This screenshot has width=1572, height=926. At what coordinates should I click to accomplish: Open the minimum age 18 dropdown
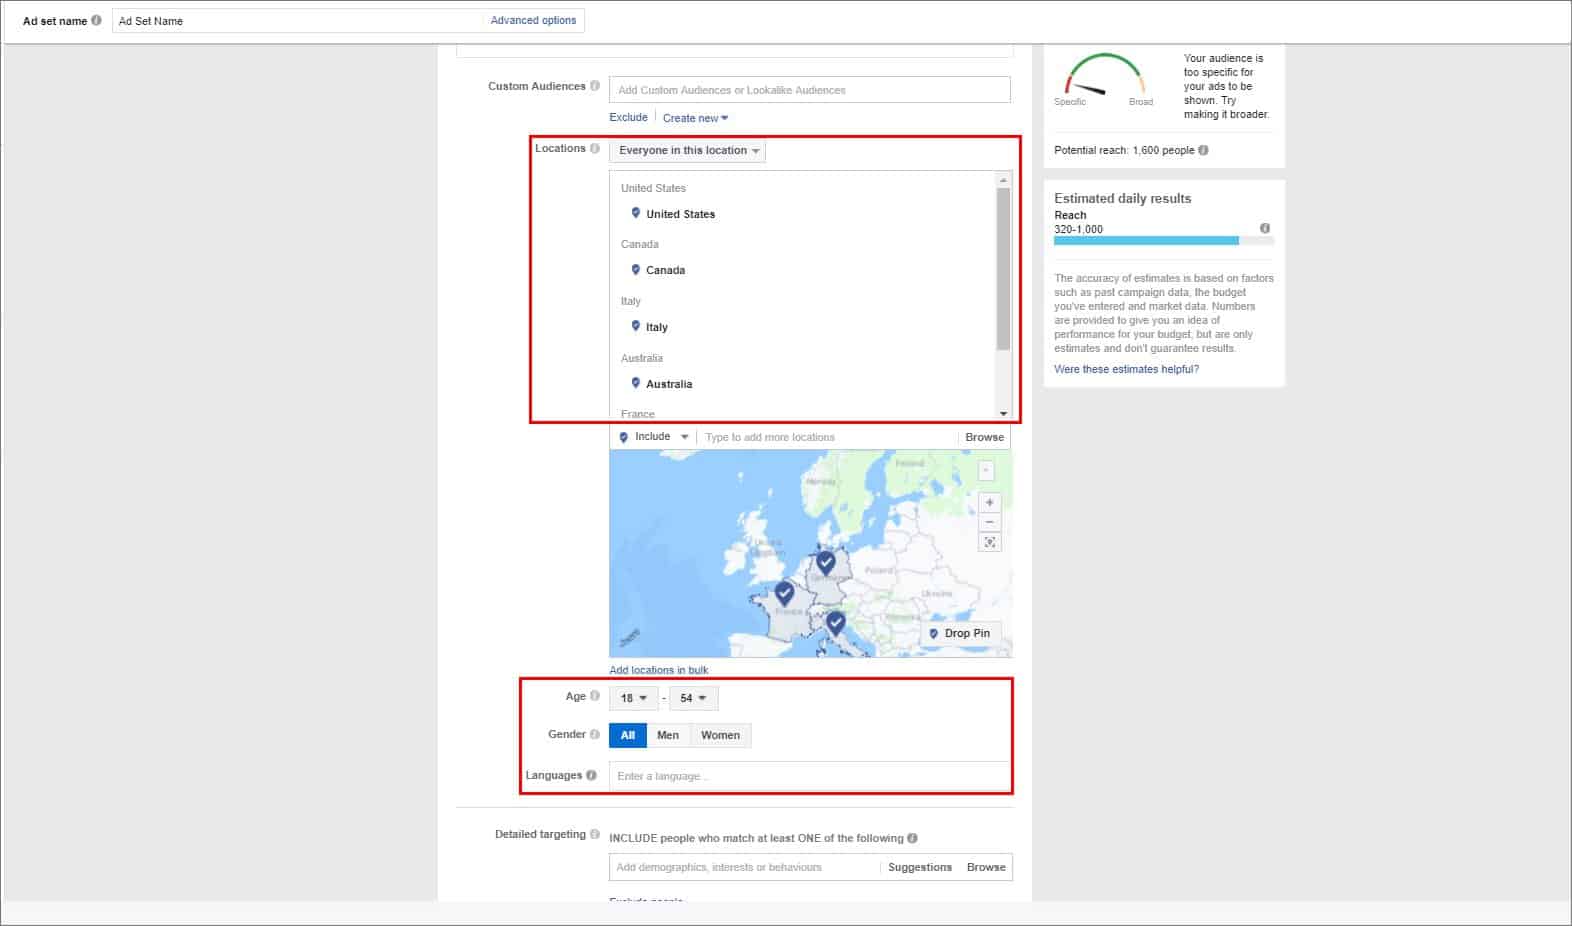(634, 698)
